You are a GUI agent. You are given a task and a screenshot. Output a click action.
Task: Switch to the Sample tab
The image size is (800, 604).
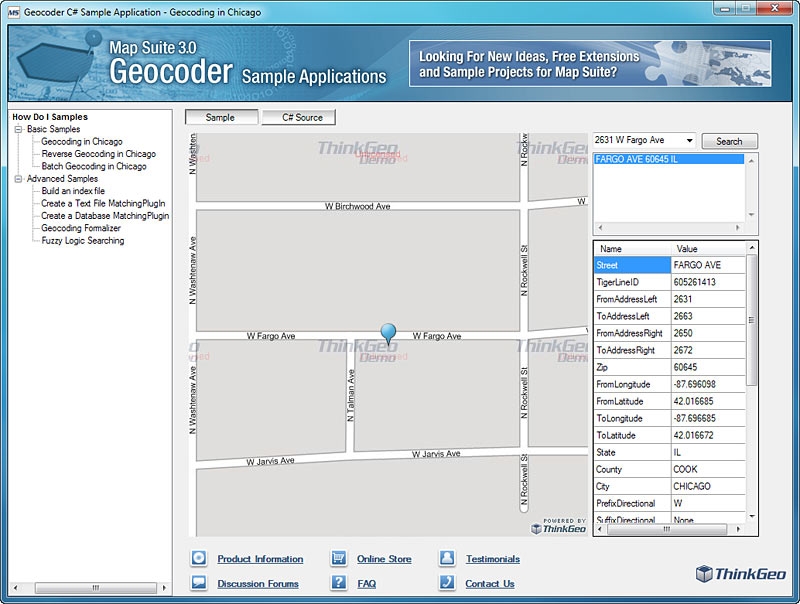coord(221,117)
